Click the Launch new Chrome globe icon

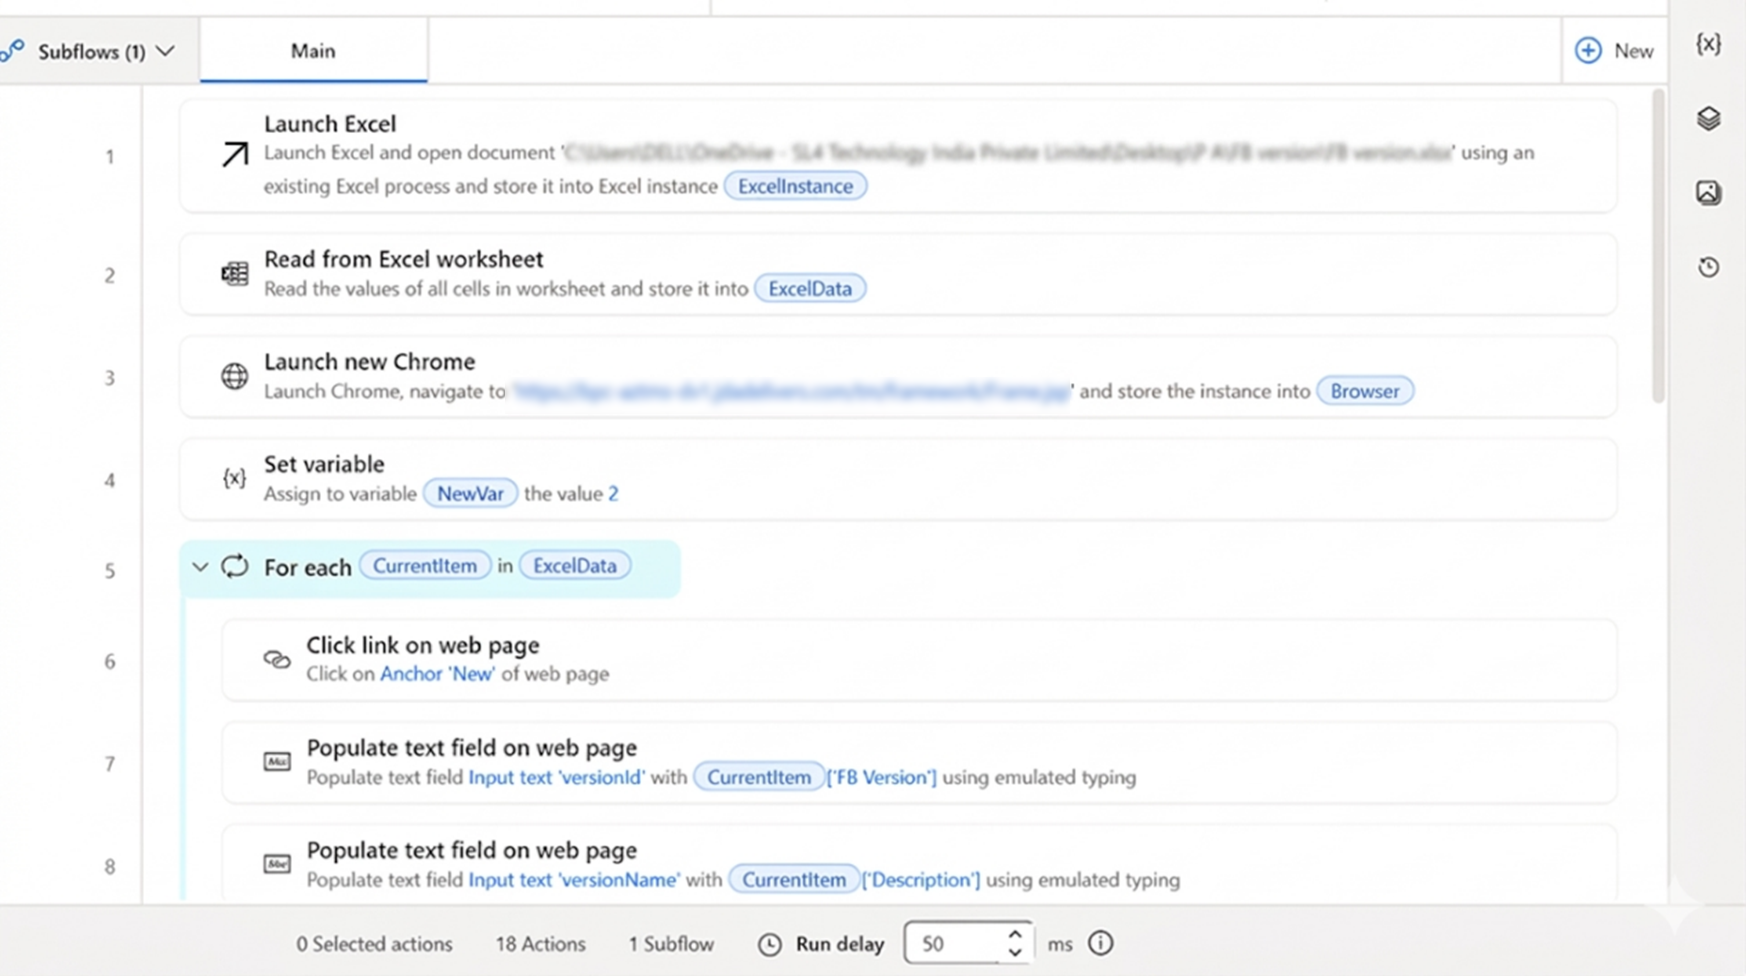235,376
